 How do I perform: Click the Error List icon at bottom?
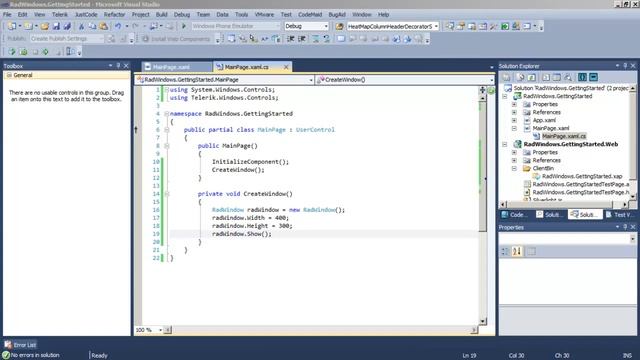click(8, 345)
